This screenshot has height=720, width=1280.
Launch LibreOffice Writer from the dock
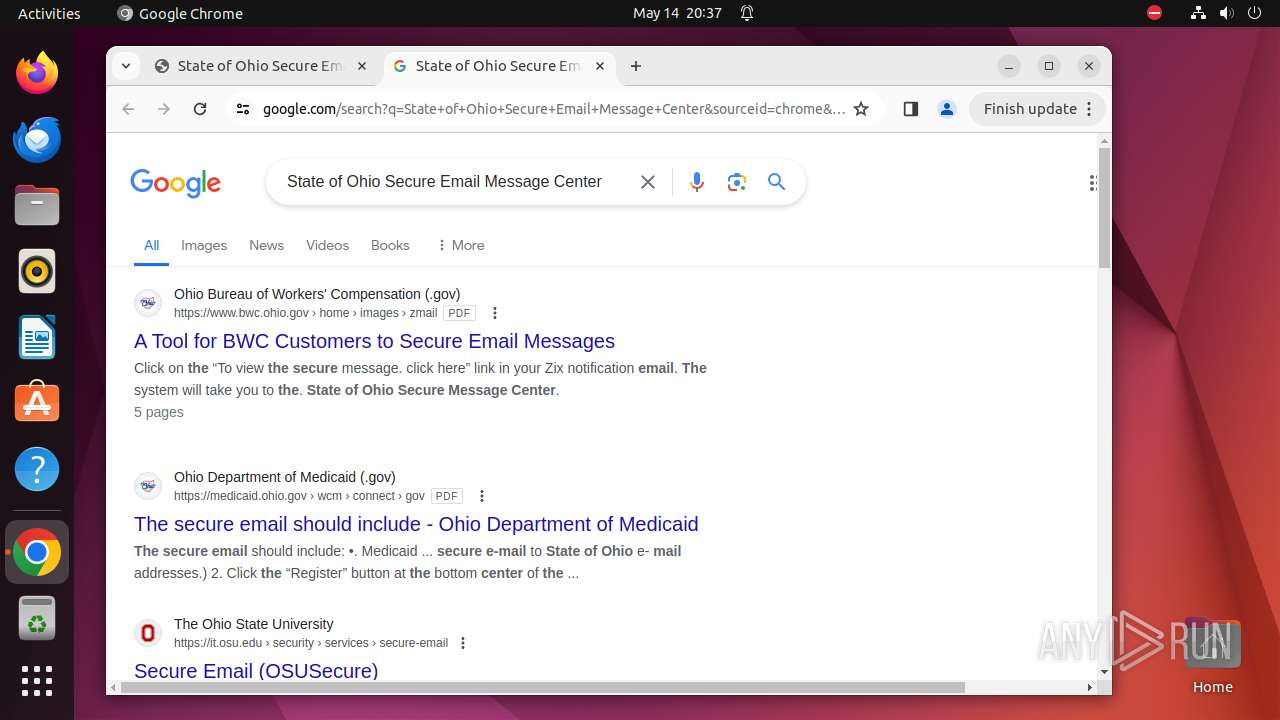pos(37,337)
